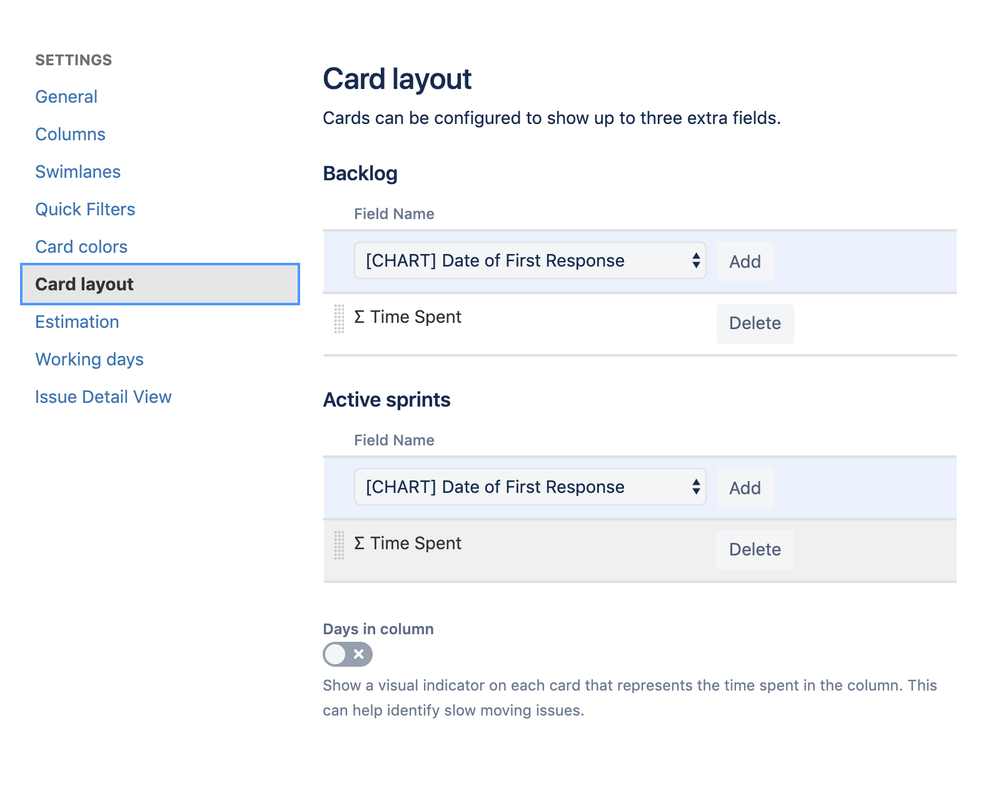Open Swimlanes settings page
The width and height of the screenshot is (998, 787).
click(78, 172)
